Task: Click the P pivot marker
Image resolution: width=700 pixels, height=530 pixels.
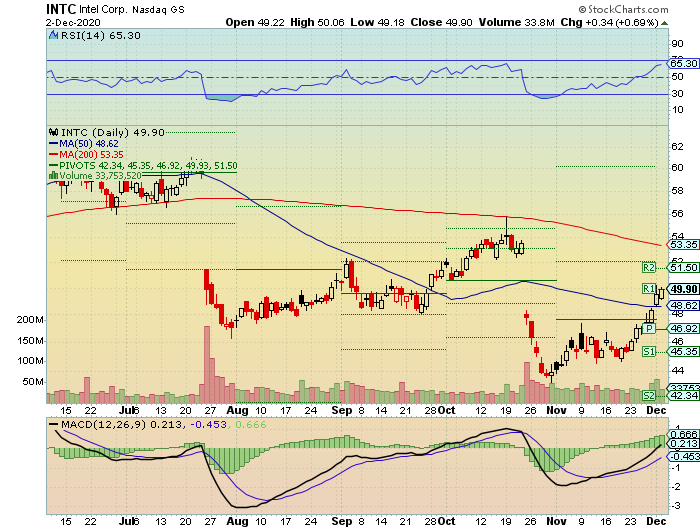Action: (x=649, y=329)
